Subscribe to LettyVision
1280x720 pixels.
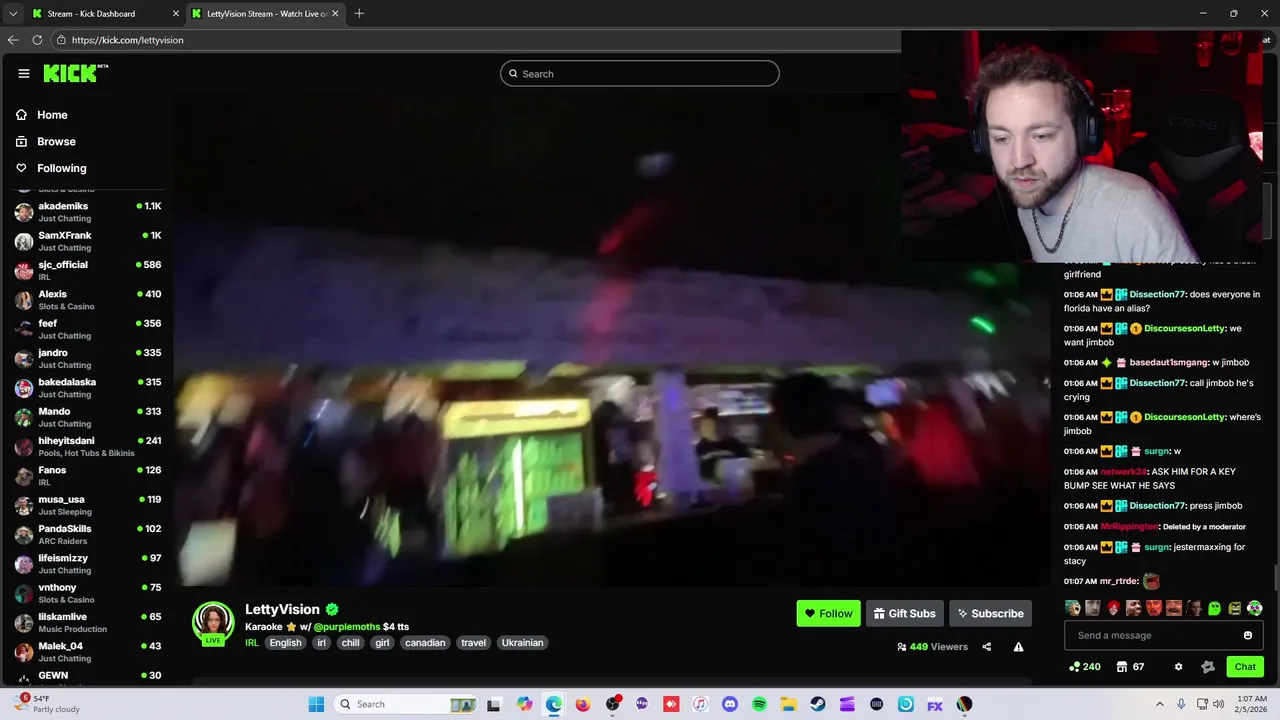(x=990, y=613)
